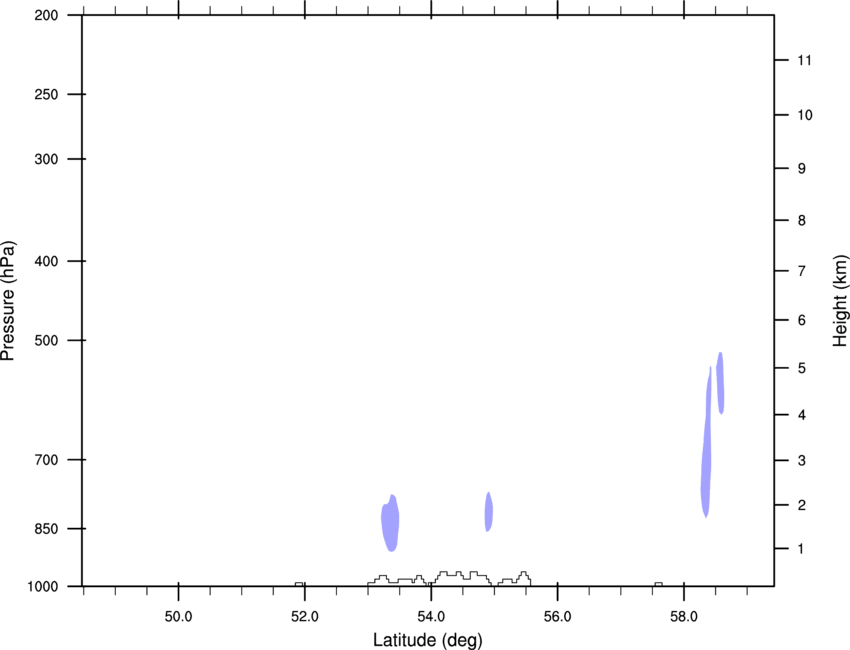Click the 56.0 latitude label
The width and height of the screenshot is (850, 650).
pyautogui.click(x=558, y=617)
